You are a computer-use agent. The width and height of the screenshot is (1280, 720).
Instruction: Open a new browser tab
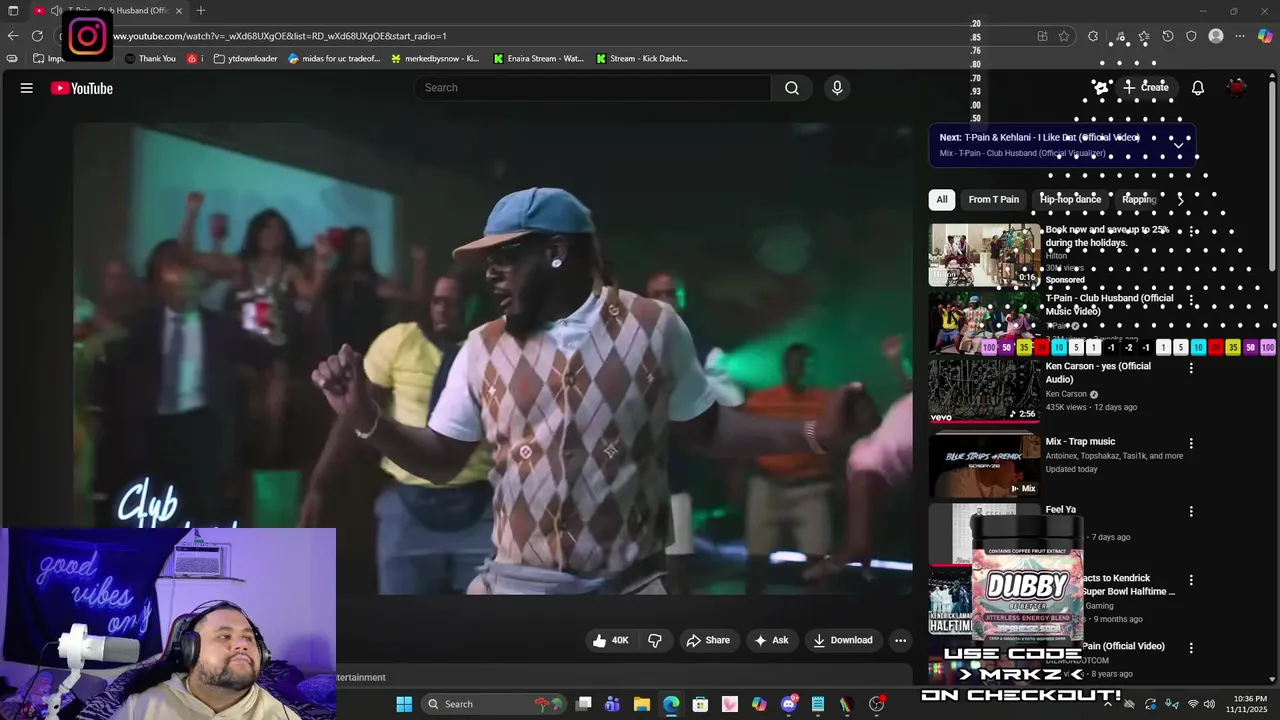(201, 10)
